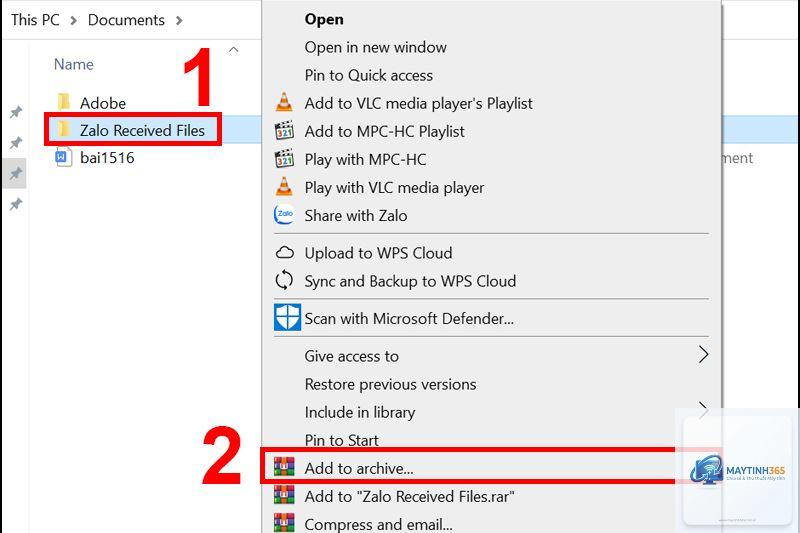Click the highlighted pin icon beside bai1516

pyautogui.click(x=16, y=173)
